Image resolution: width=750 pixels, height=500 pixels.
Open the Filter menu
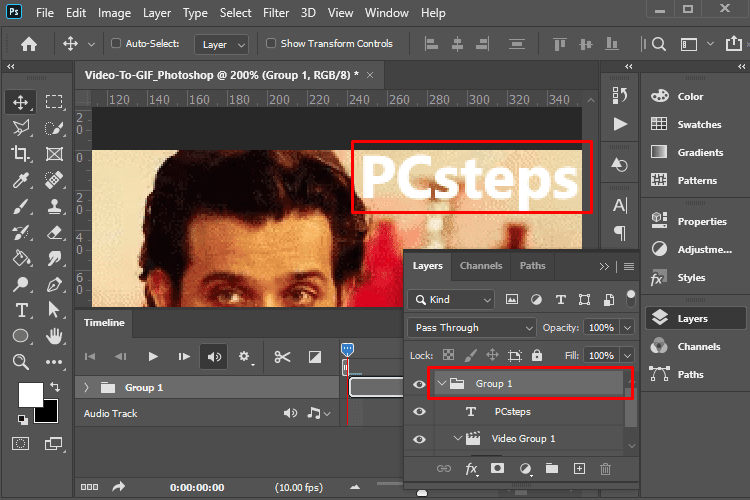tap(276, 13)
